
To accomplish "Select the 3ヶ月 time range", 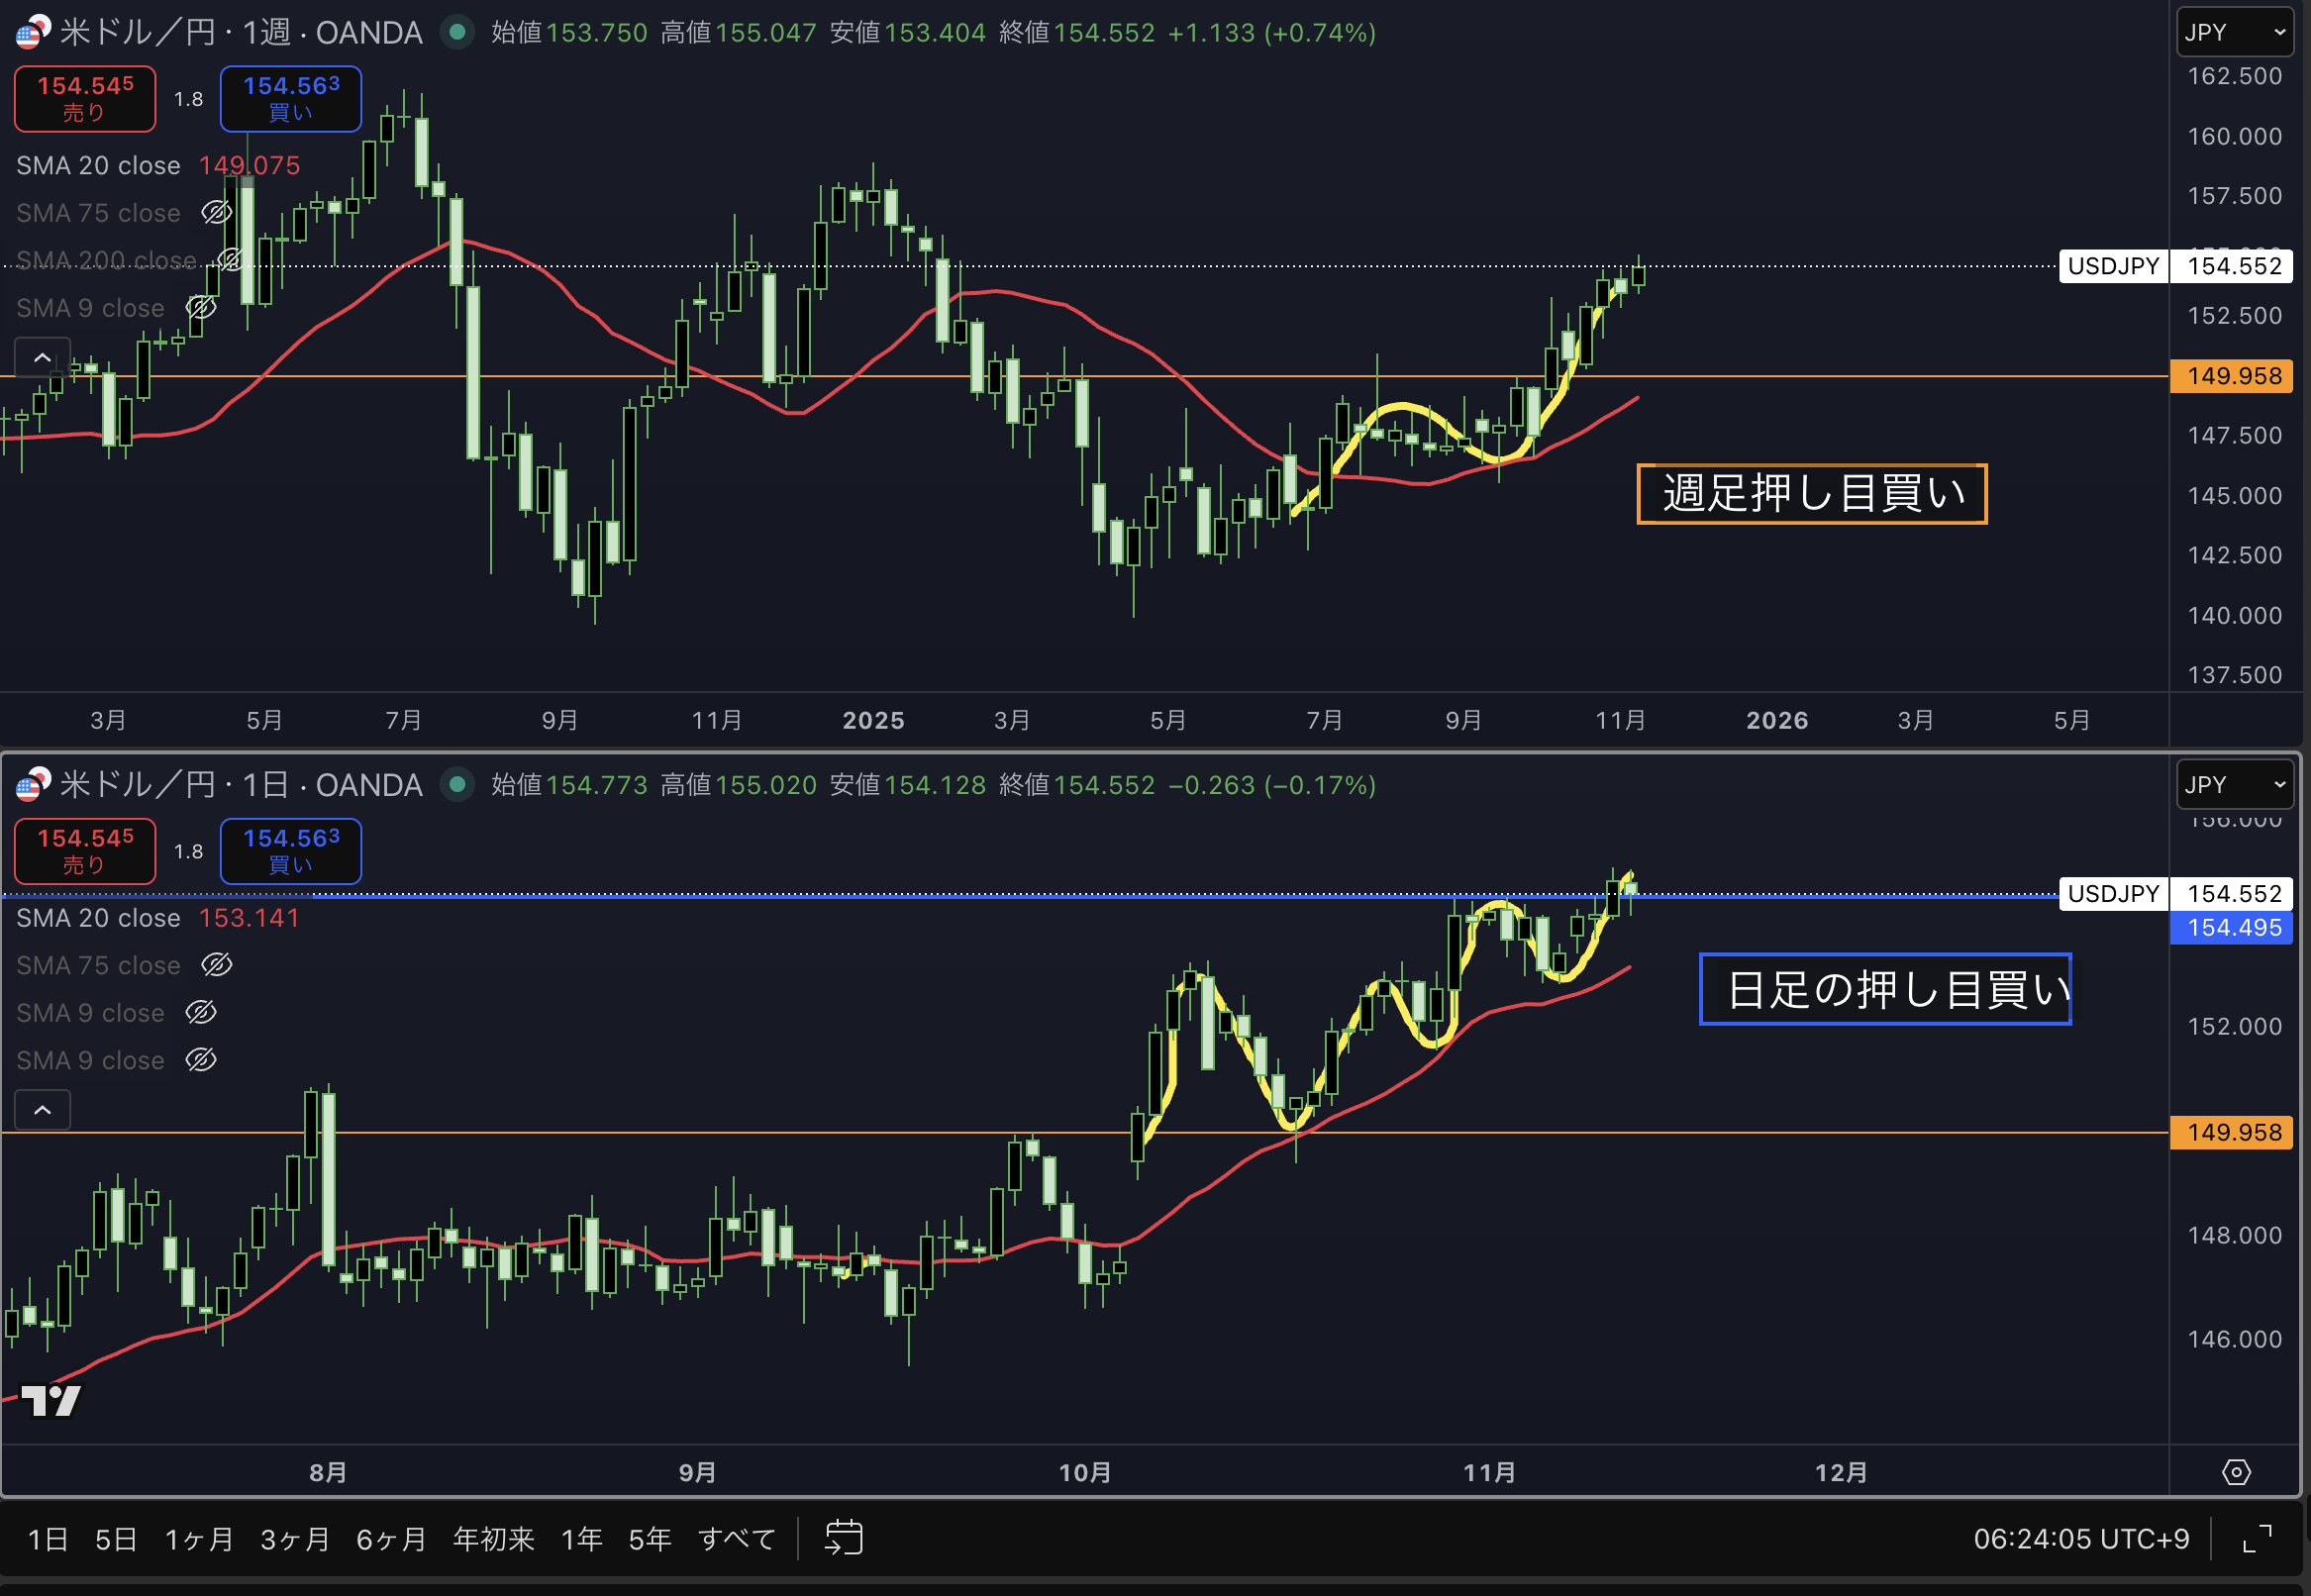I will (294, 1539).
